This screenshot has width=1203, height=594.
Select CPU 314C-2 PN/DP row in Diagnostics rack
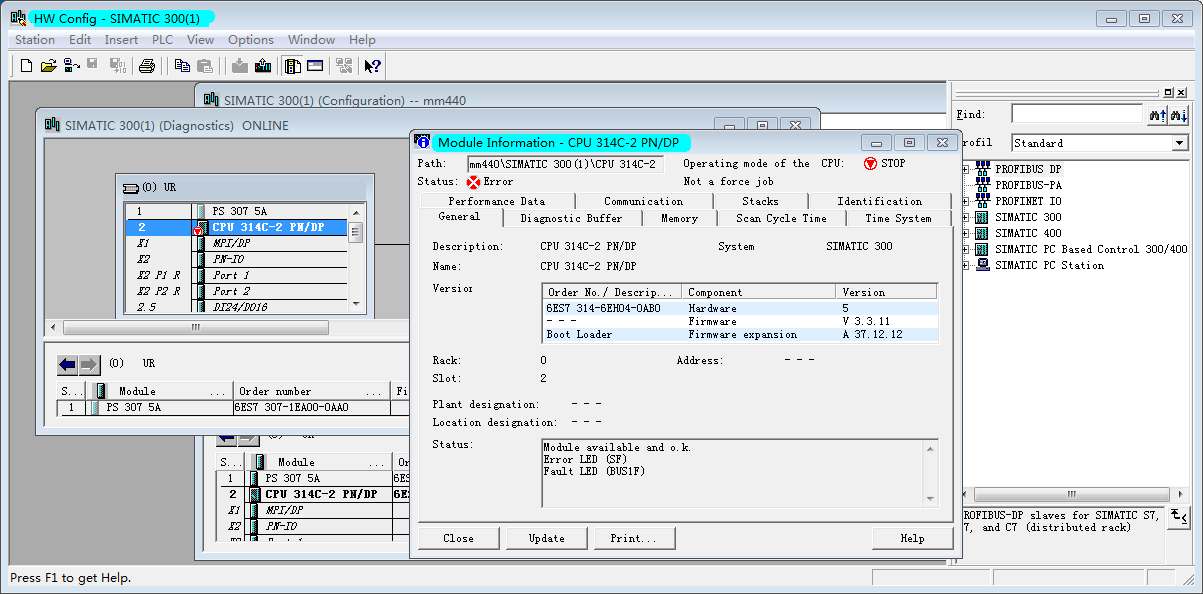pos(235,227)
